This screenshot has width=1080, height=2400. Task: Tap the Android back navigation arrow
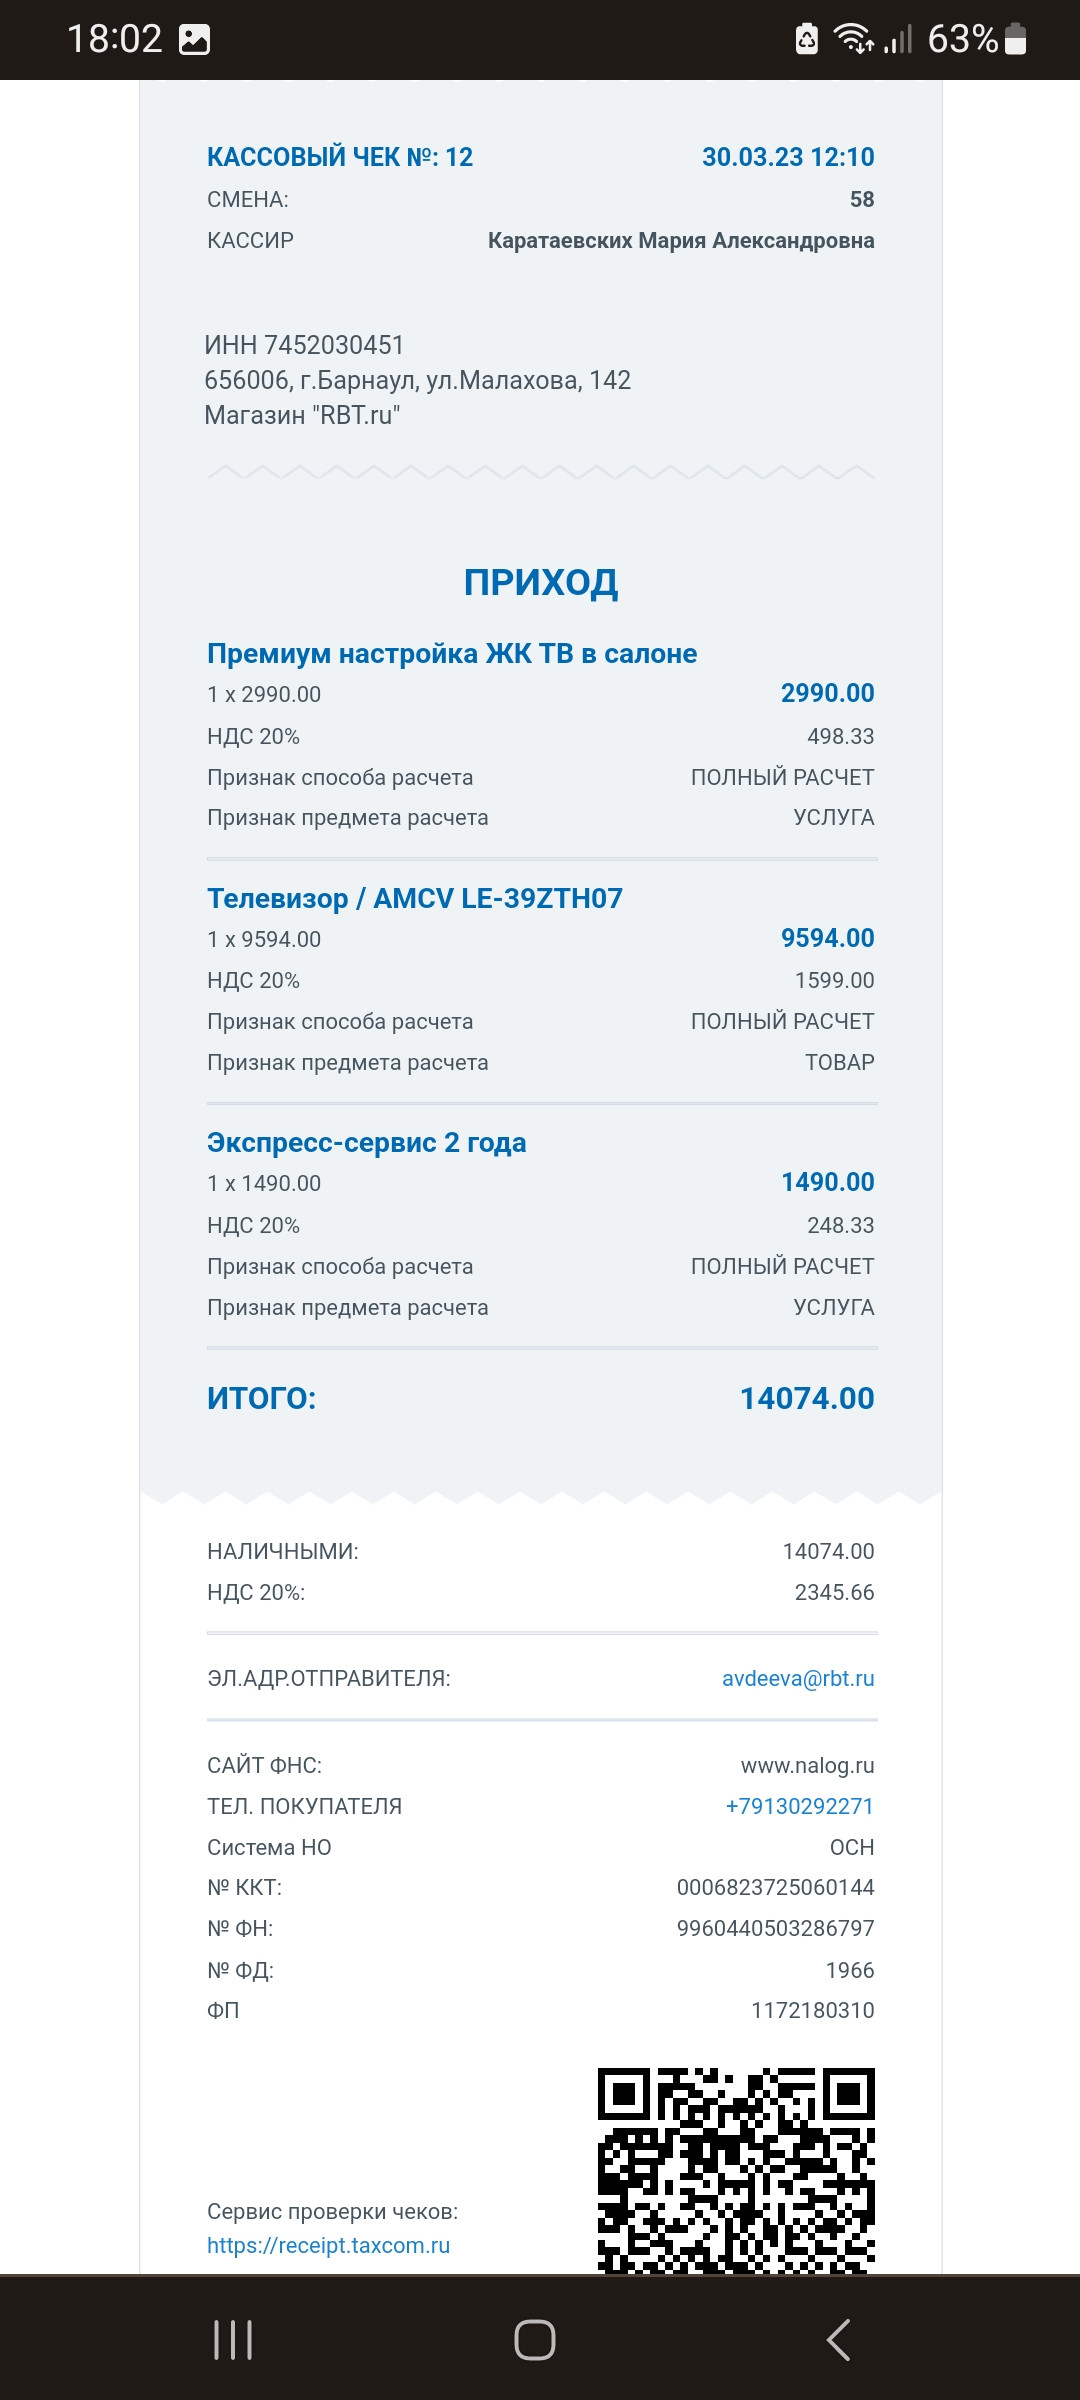[x=838, y=2340]
